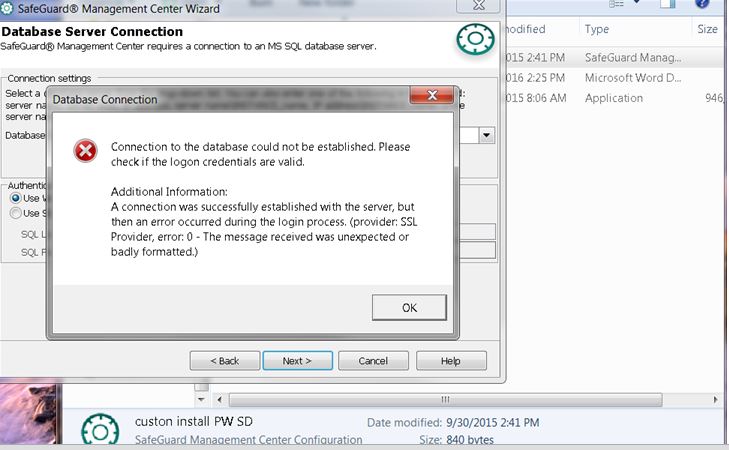Open the database server dropdown arrow
This screenshot has height=450, width=729.
pyautogui.click(x=486, y=135)
